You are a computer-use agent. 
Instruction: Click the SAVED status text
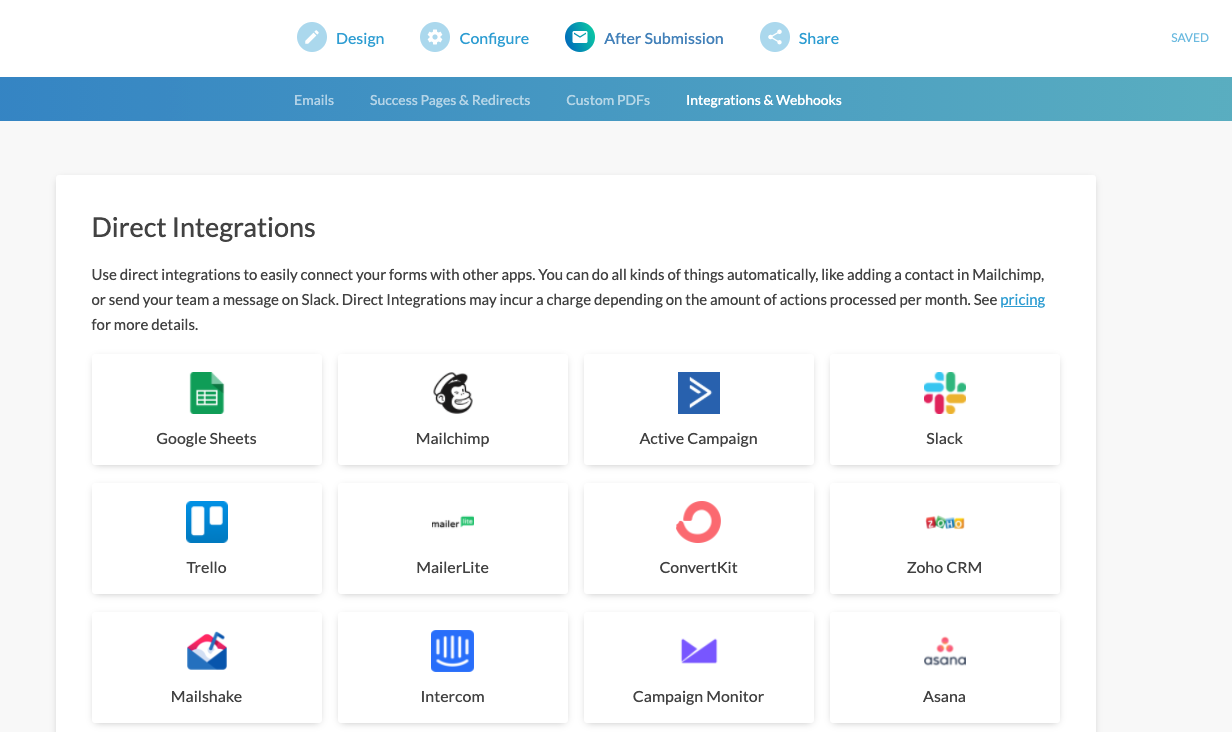1190,38
